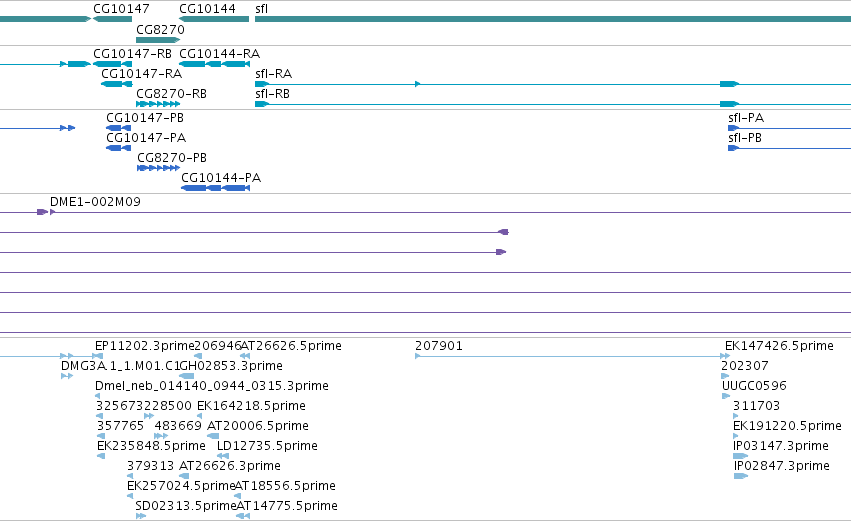
Task: Click the 357765 feature label
Action: click(120, 426)
